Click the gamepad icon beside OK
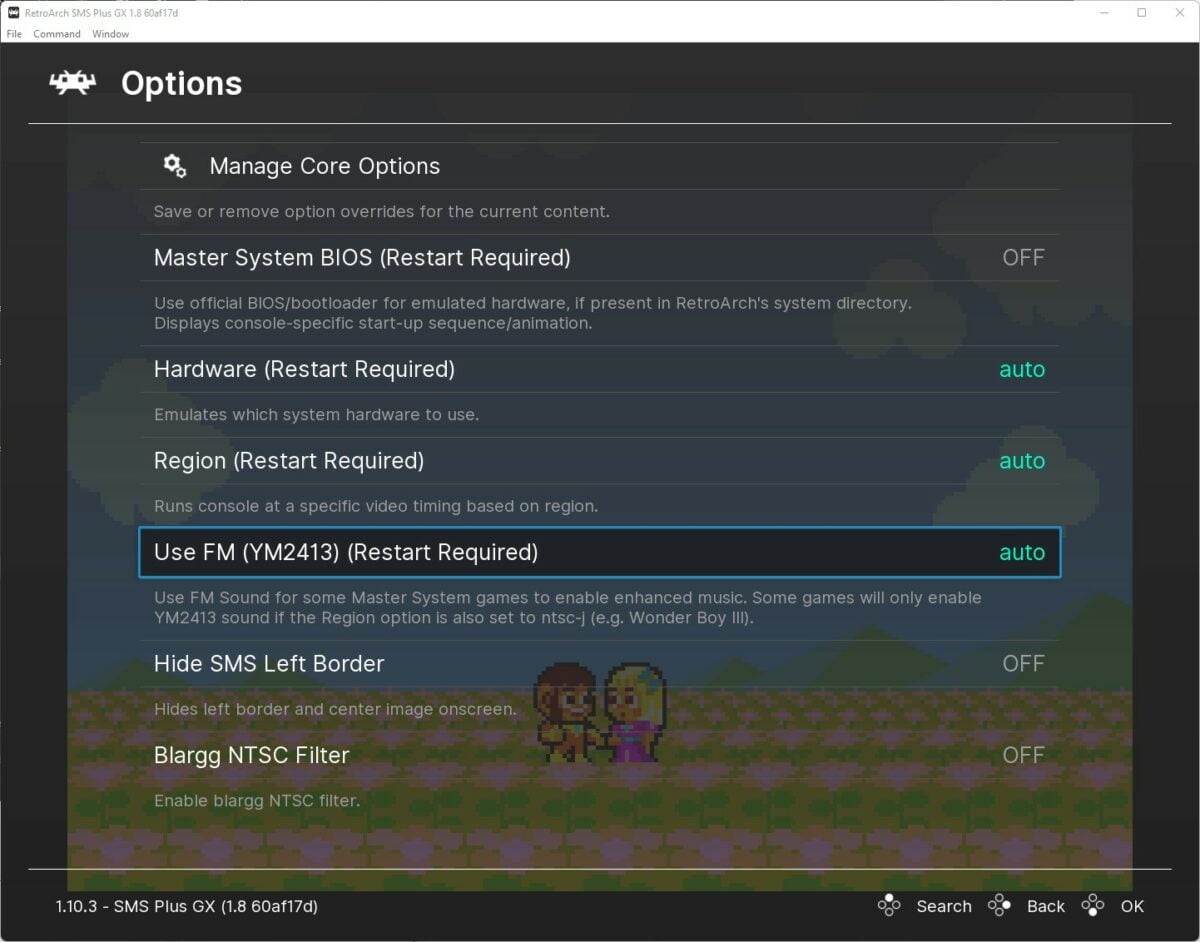The image size is (1200, 942). point(1093,906)
